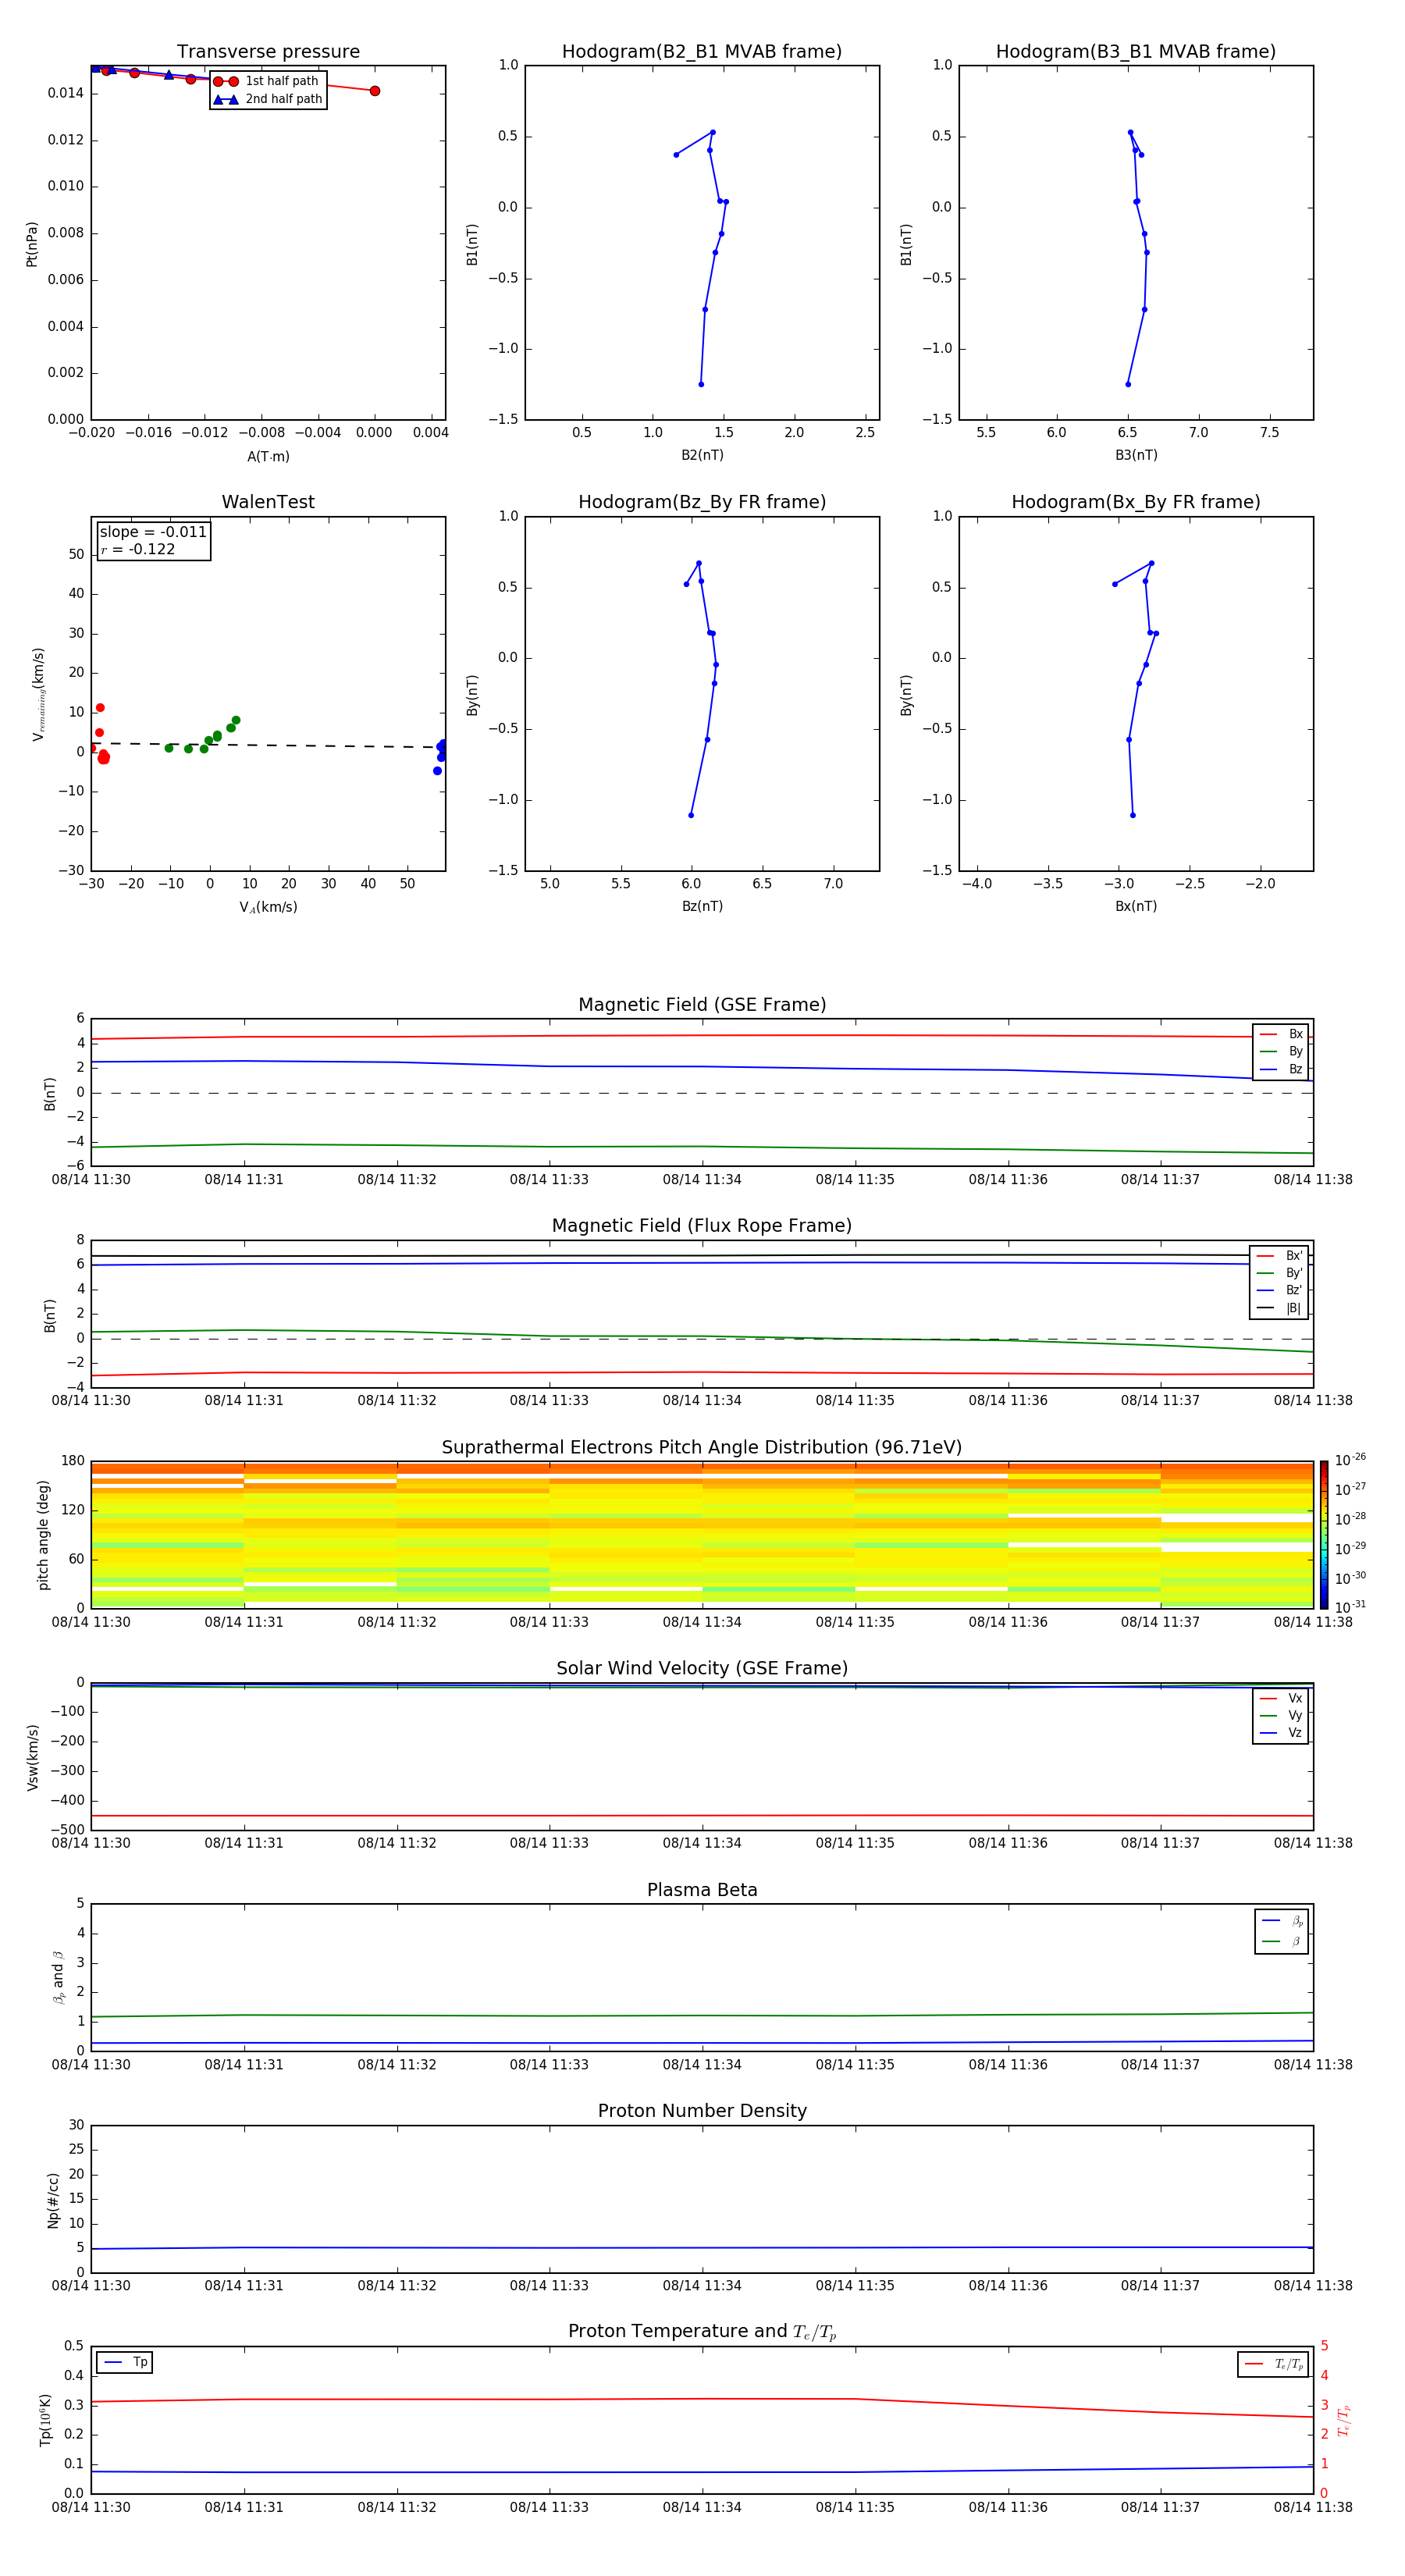Click the By' legend entry in flux rope plot
The height and width of the screenshot is (2576, 1405).
tap(1279, 1273)
